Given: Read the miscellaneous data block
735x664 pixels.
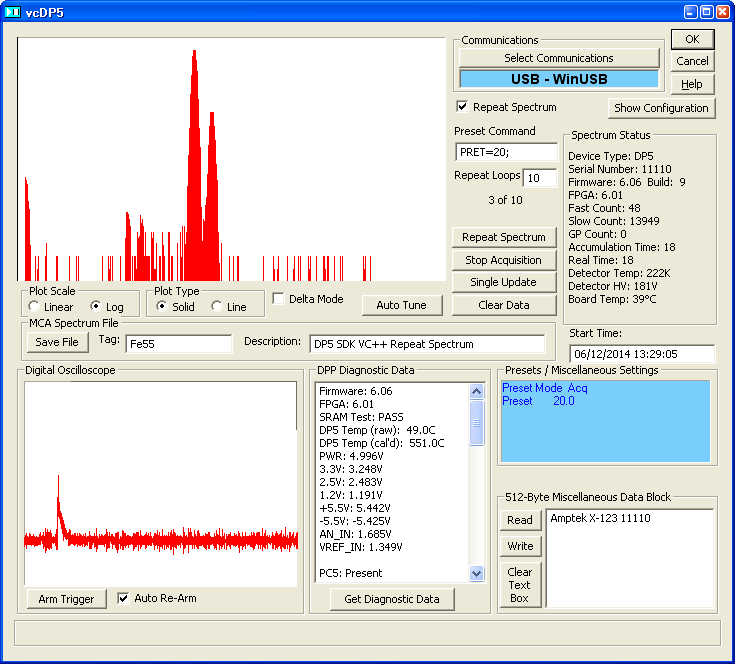Looking at the screenshot, I should point(520,520).
